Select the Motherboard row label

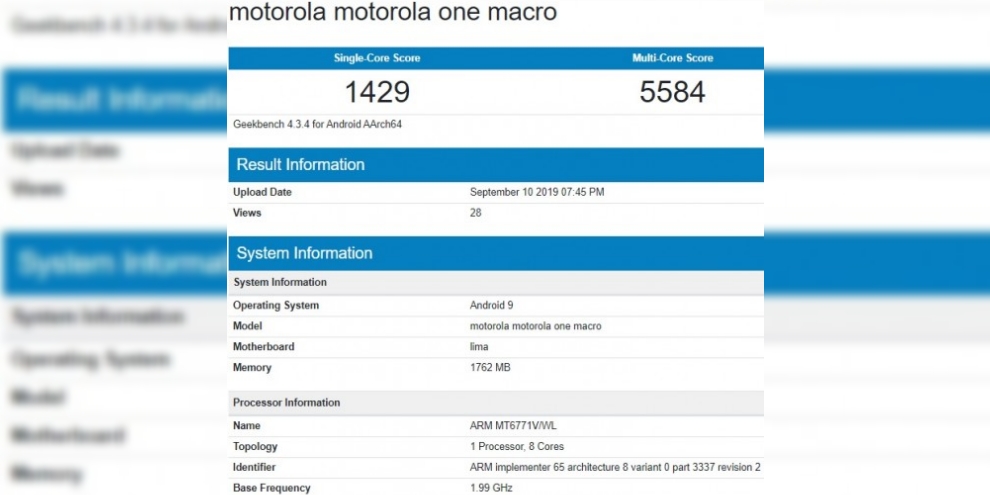coord(263,347)
